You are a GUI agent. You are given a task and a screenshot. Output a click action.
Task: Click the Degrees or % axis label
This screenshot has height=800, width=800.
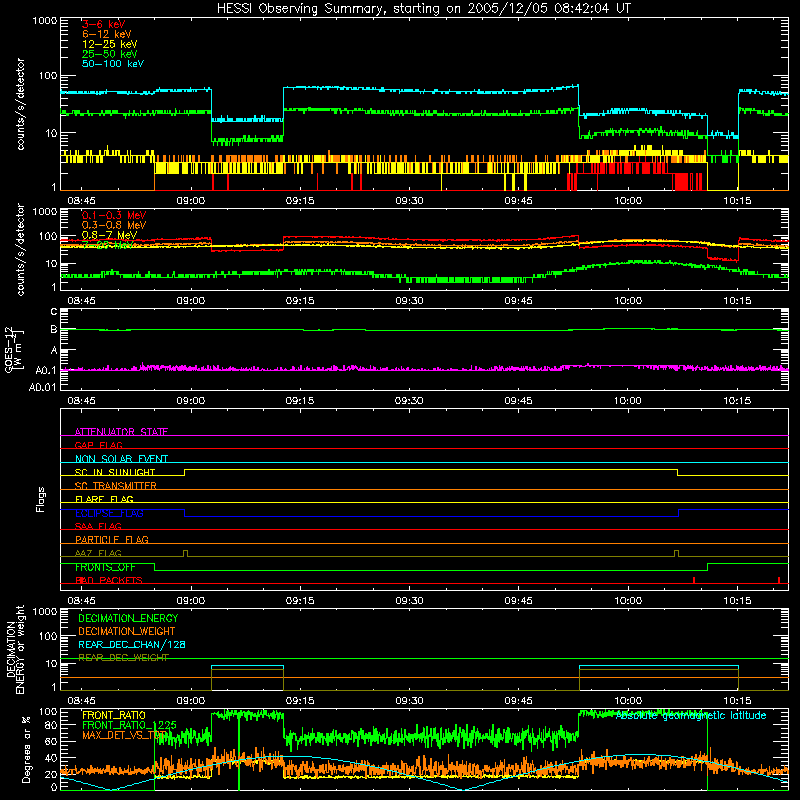point(26,749)
